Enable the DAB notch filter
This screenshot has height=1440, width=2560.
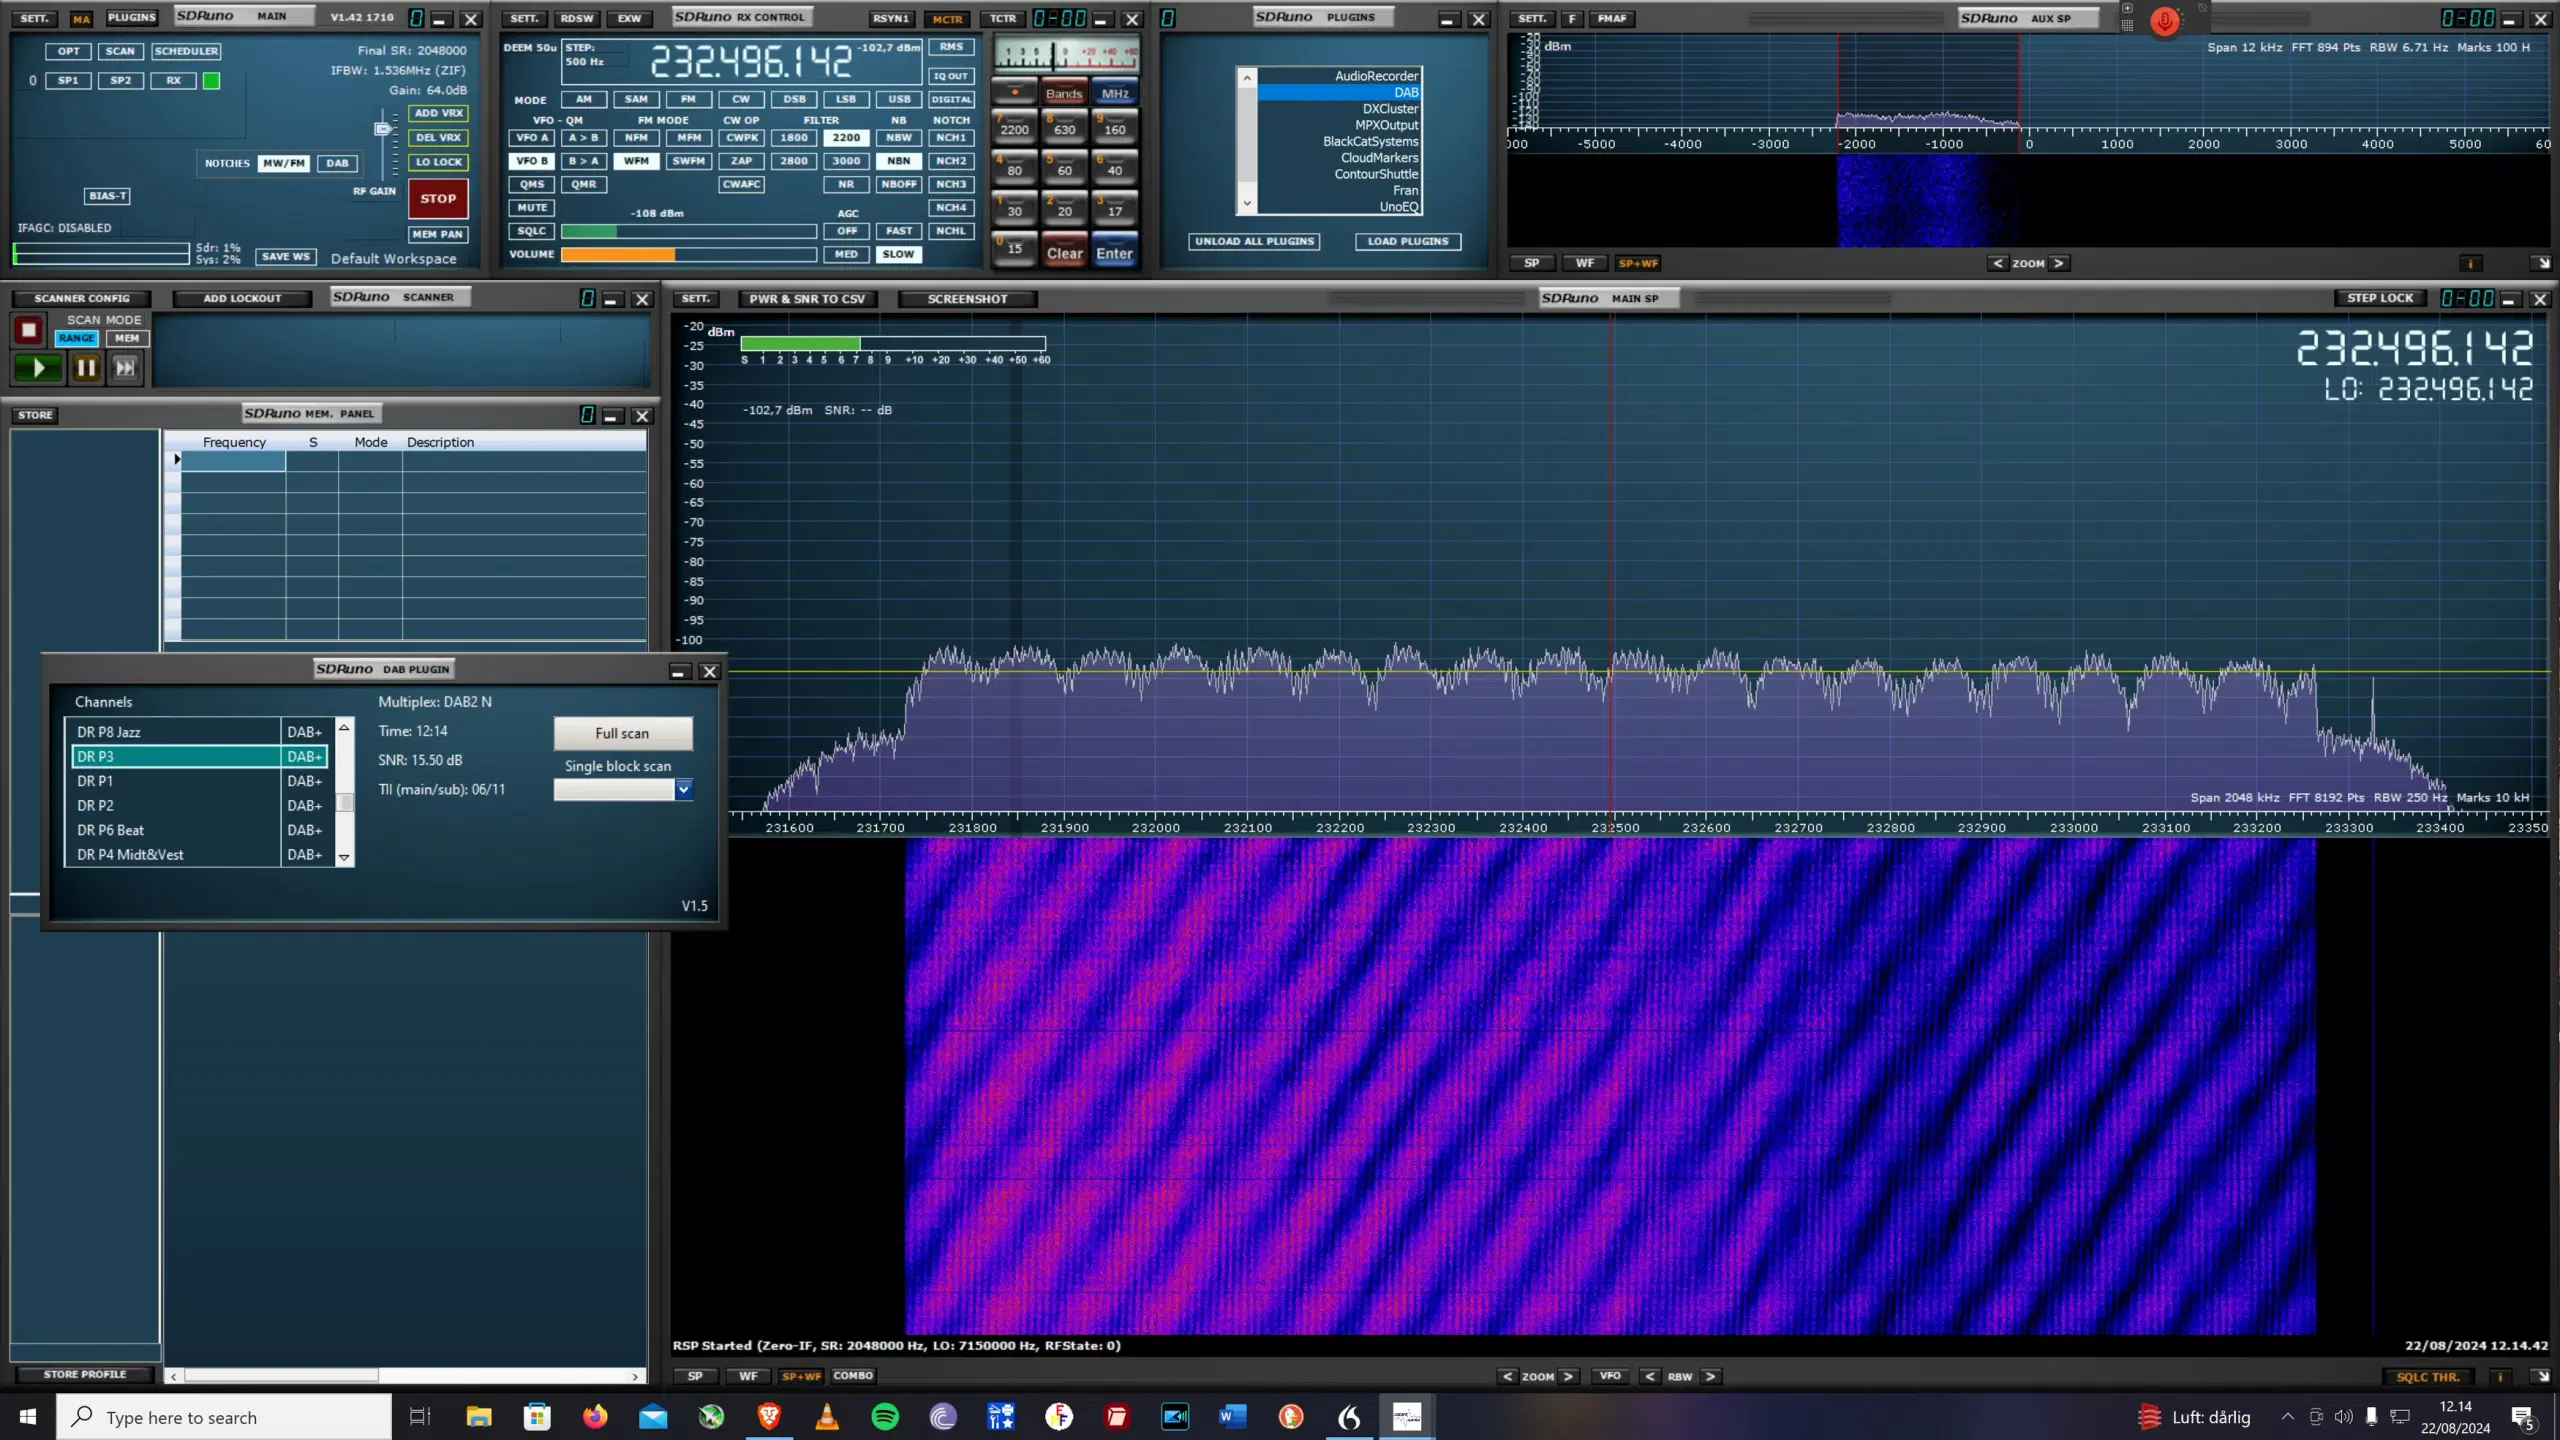(337, 163)
